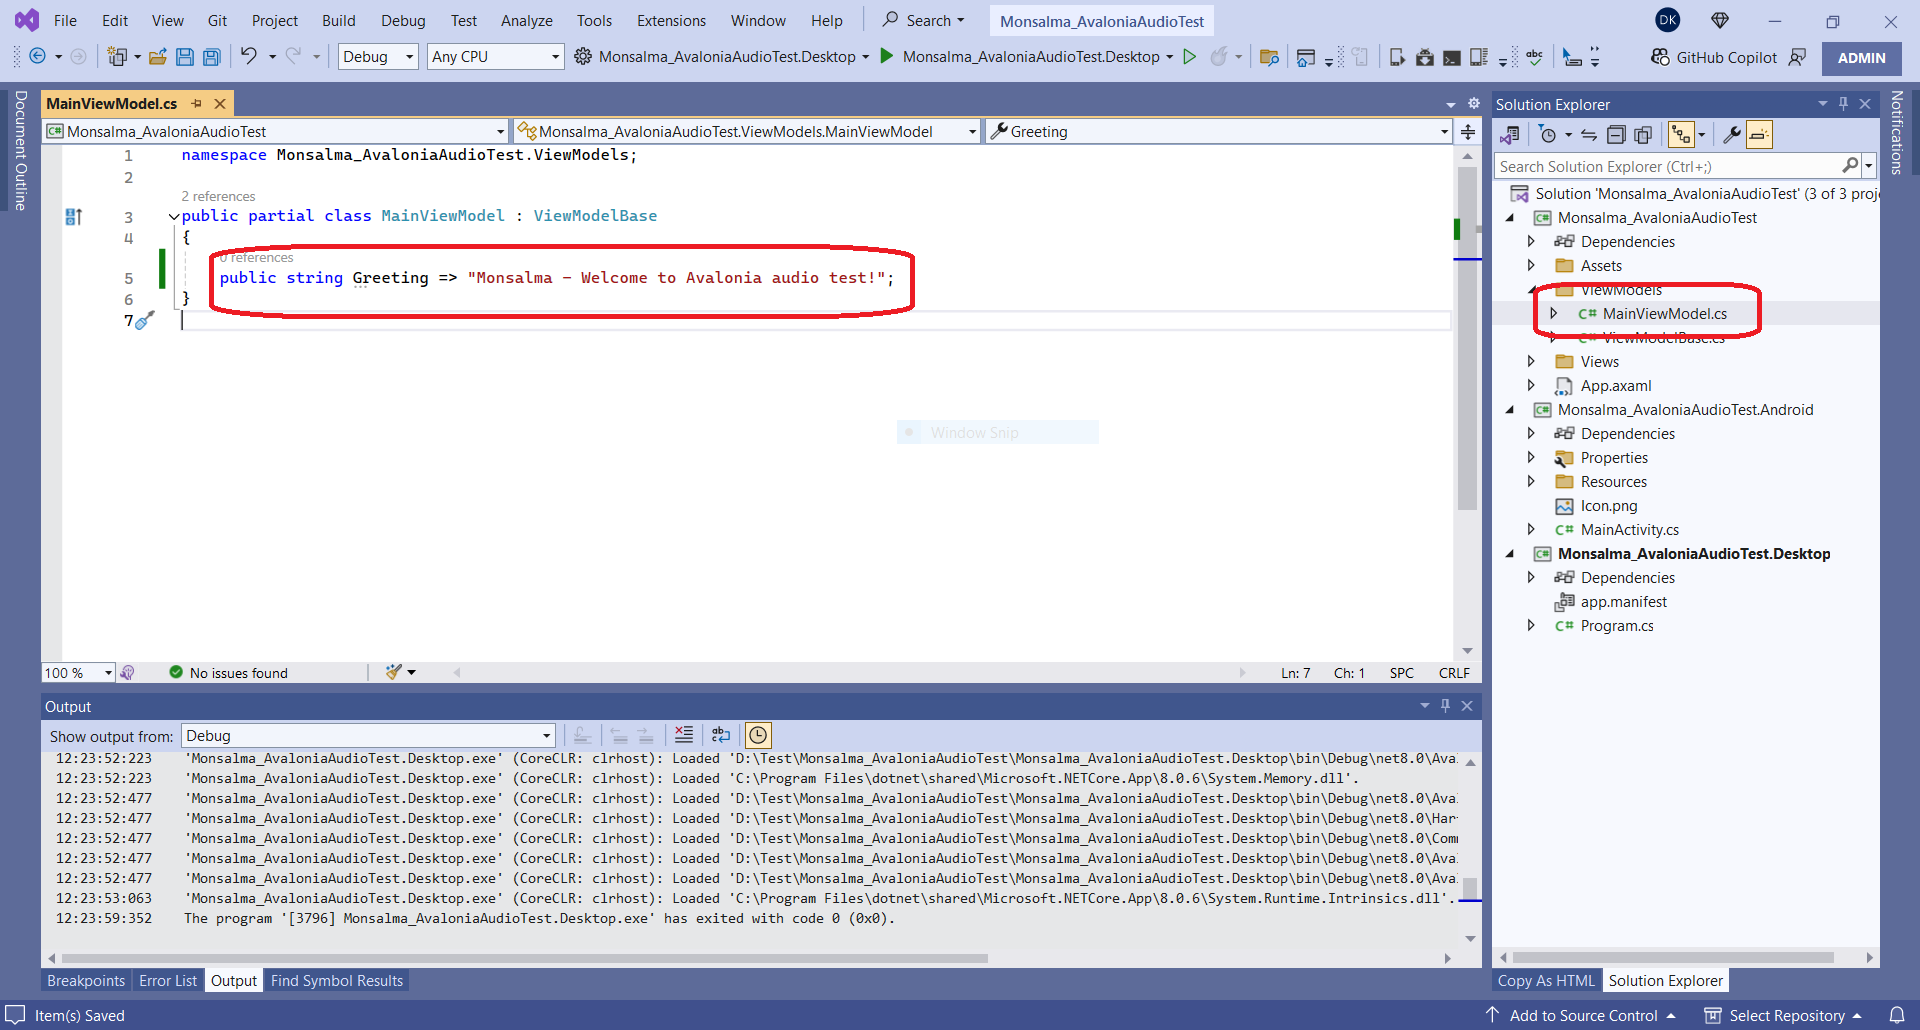1920x1030 pixels.
Task: Click the status bar notifications bell icon
Action: click(x=1896, y=1015)
